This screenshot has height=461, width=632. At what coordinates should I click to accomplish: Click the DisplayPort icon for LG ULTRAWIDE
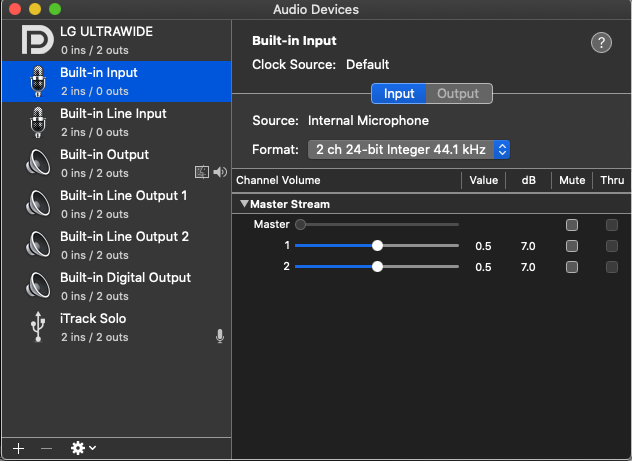(37, 39)
